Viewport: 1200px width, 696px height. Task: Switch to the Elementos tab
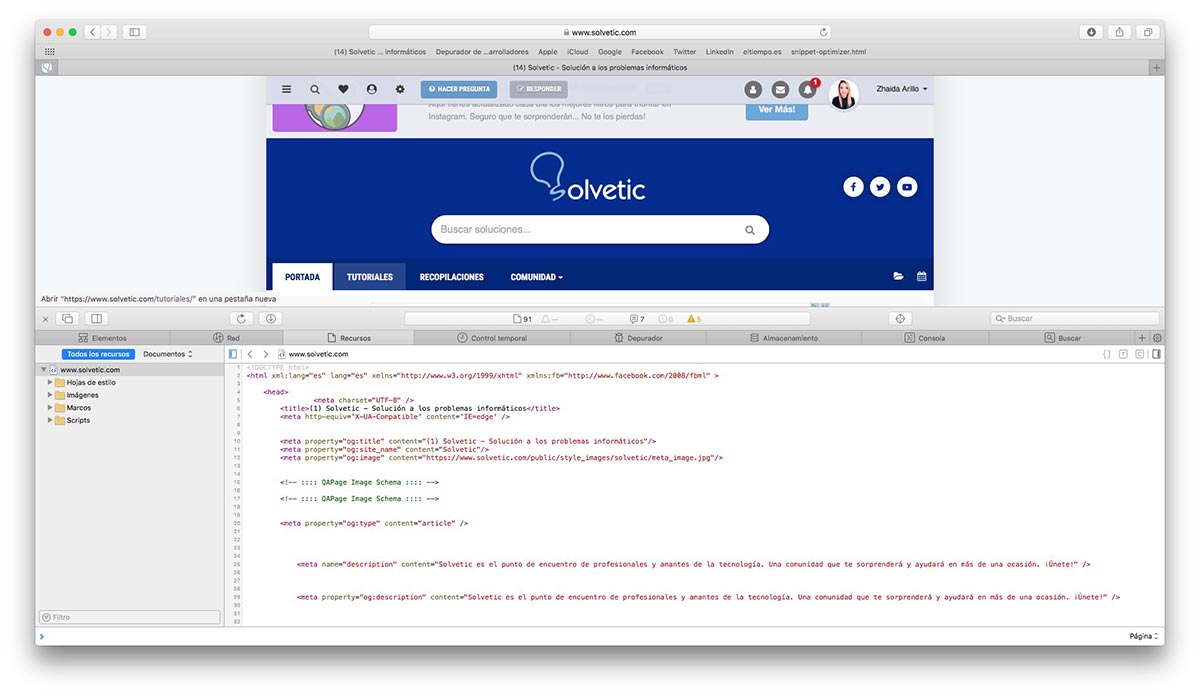point(103,338)
